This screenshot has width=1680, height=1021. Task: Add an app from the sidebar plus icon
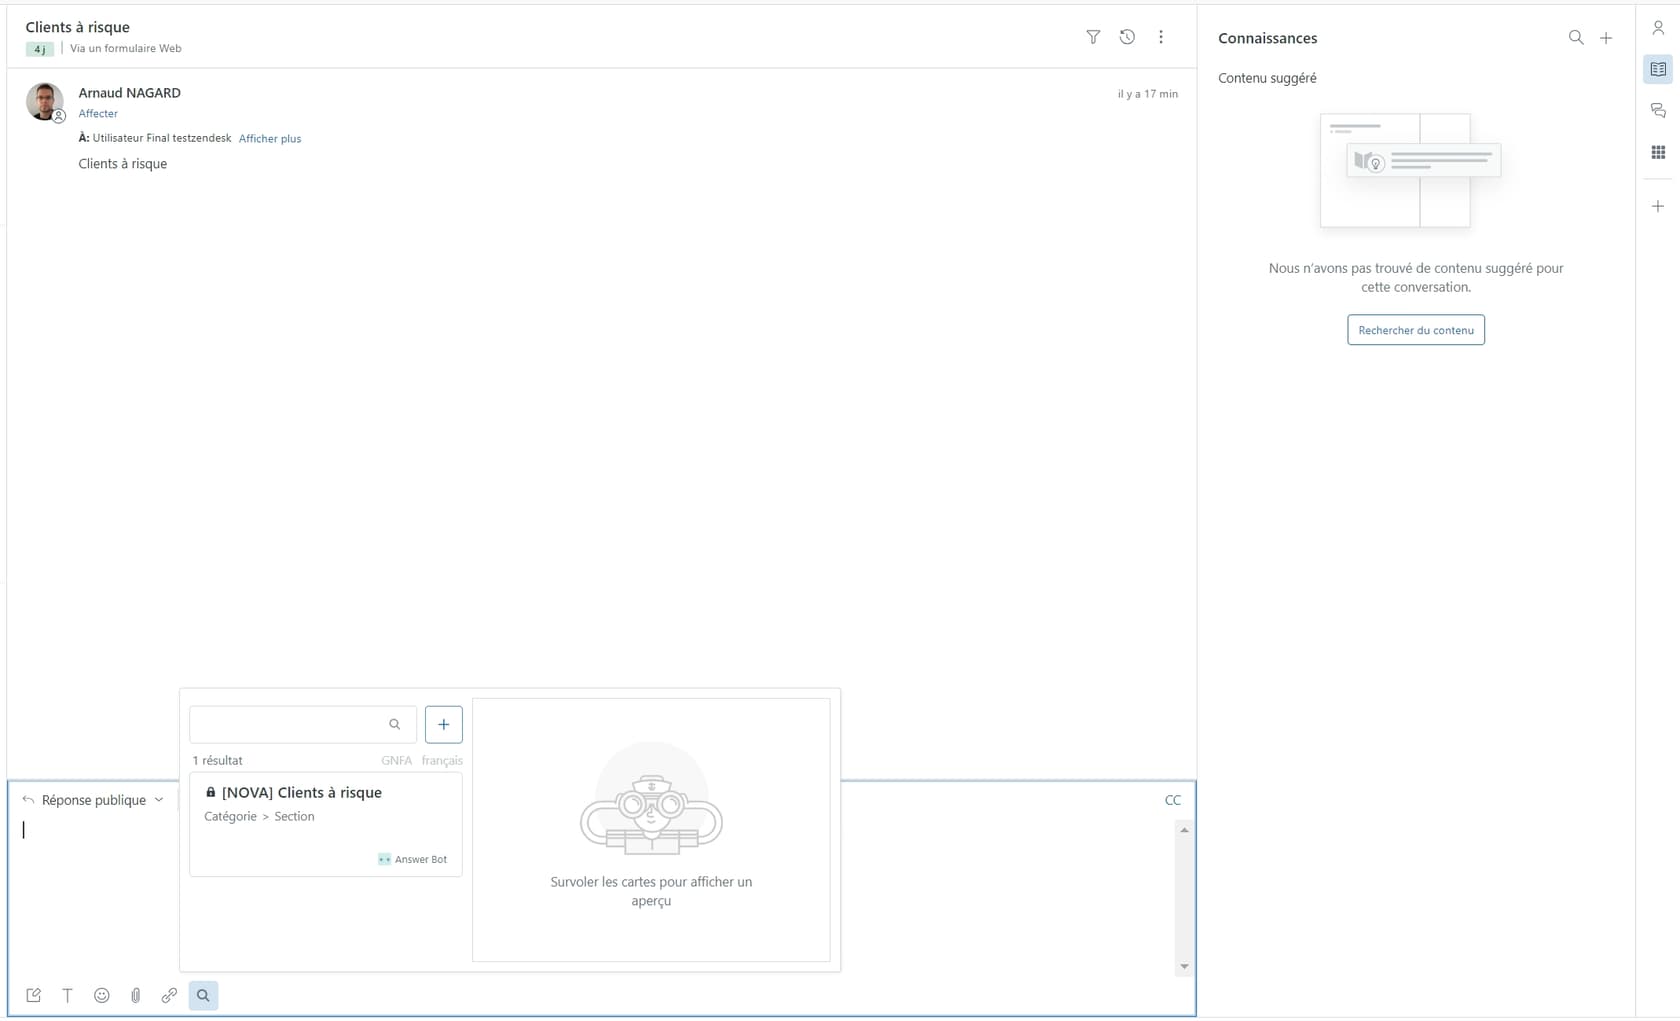coord(1658,206)
